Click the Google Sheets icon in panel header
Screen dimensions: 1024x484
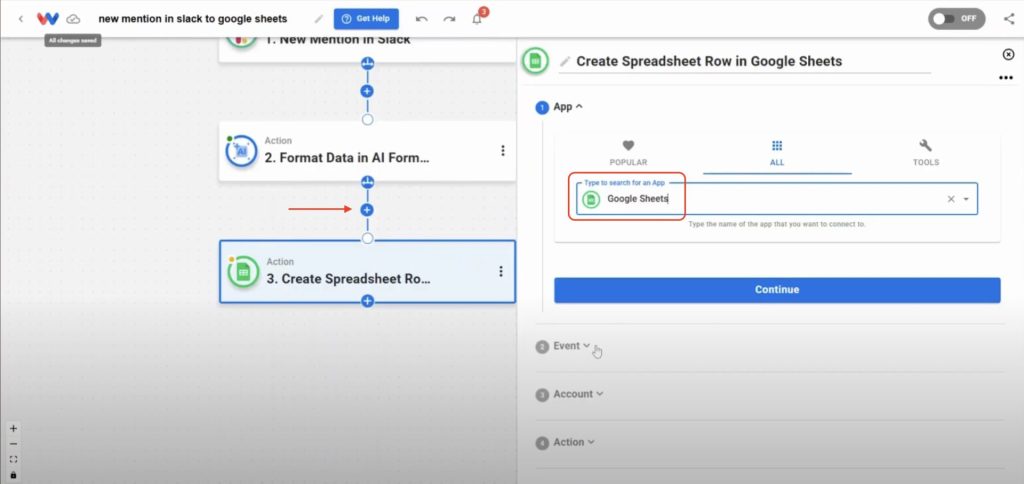tap(535, 61)
